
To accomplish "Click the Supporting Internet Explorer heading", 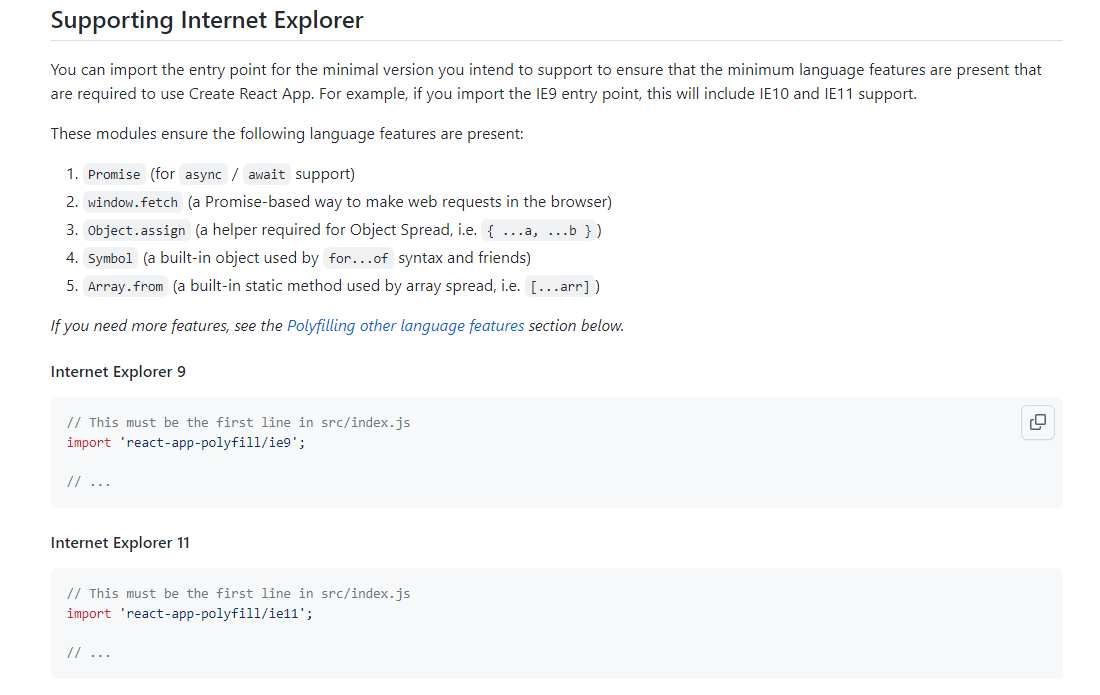I will tap(207, 20).
